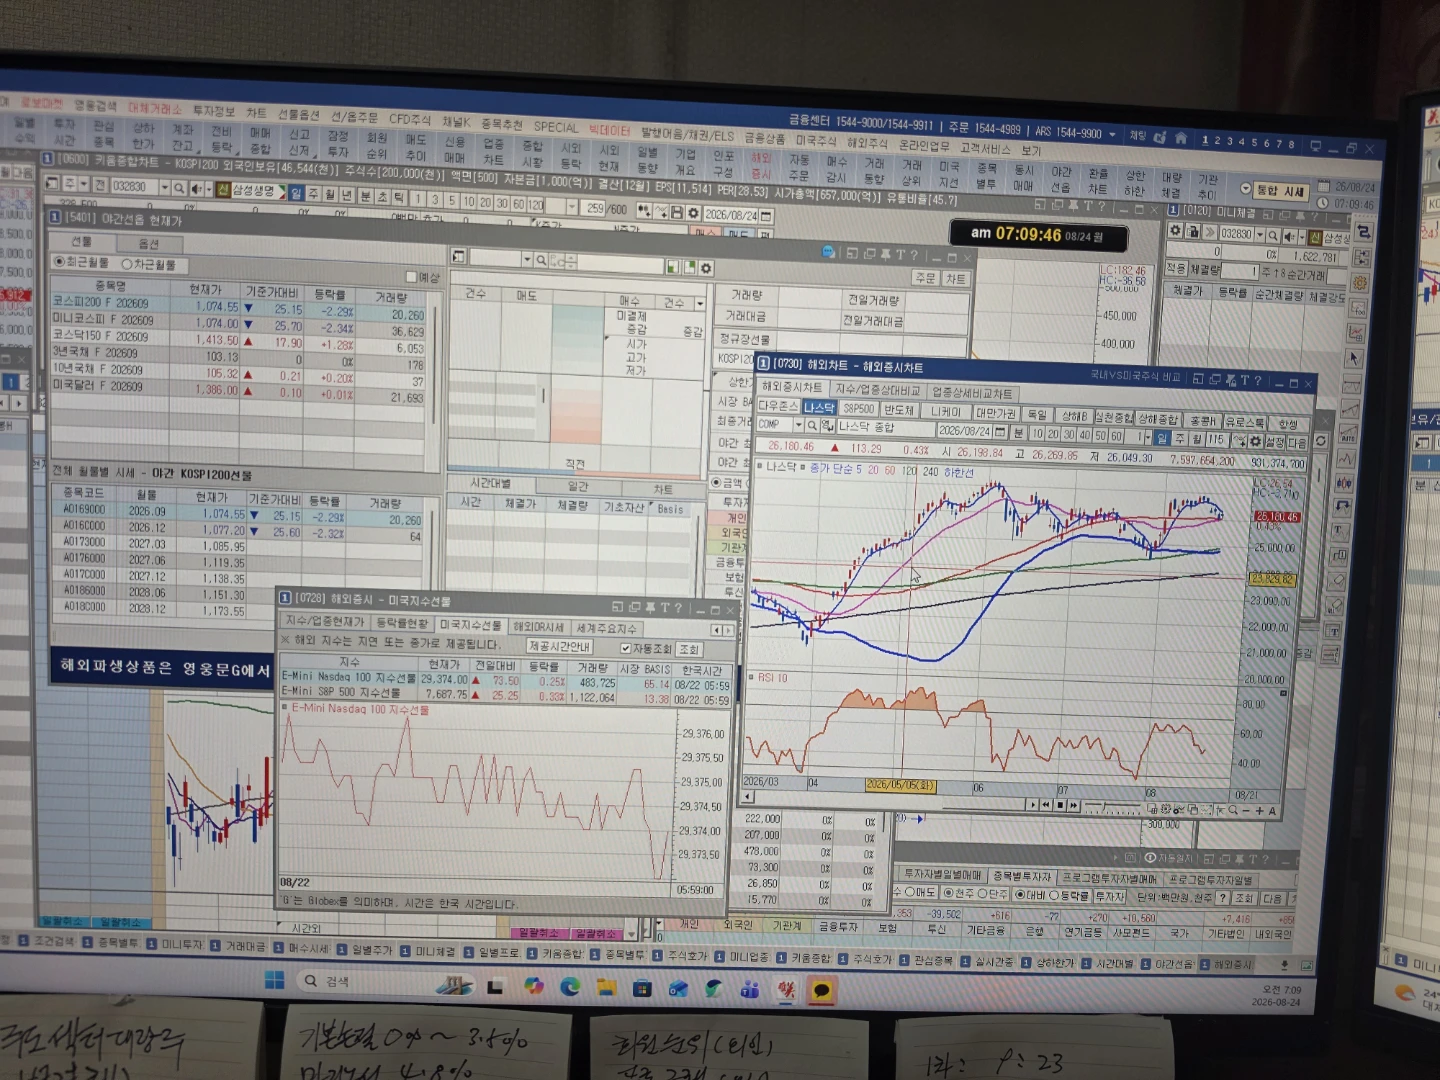
Task: Open the 건수 column dropdown arrow in order book
Action: point(700,303)
